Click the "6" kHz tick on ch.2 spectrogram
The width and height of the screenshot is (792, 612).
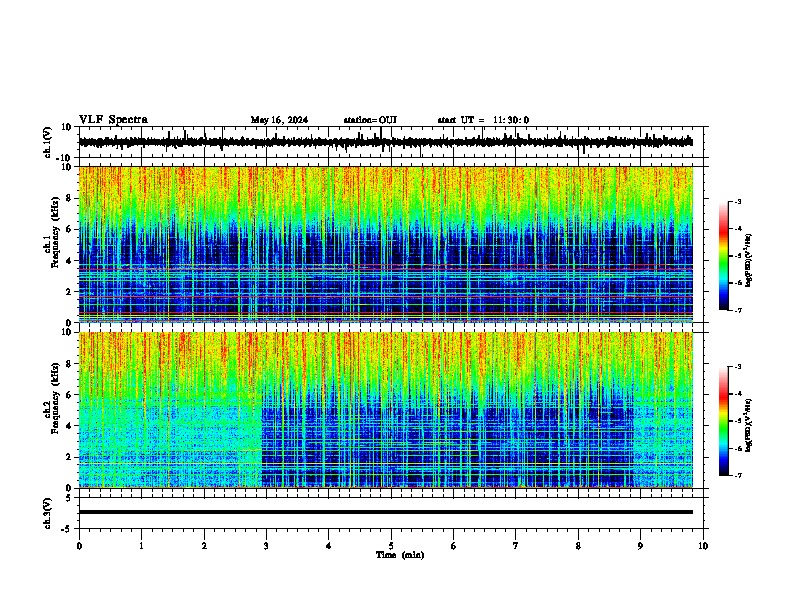(69, 395)
